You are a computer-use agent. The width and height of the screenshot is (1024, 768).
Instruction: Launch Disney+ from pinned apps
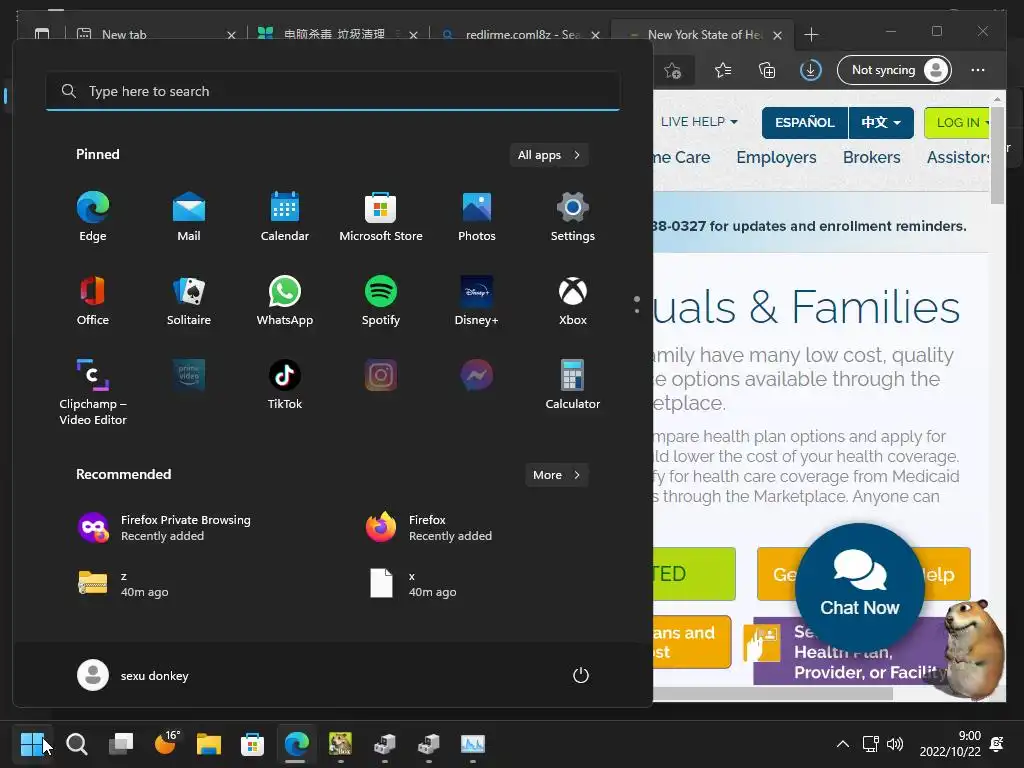coord(477,301)
